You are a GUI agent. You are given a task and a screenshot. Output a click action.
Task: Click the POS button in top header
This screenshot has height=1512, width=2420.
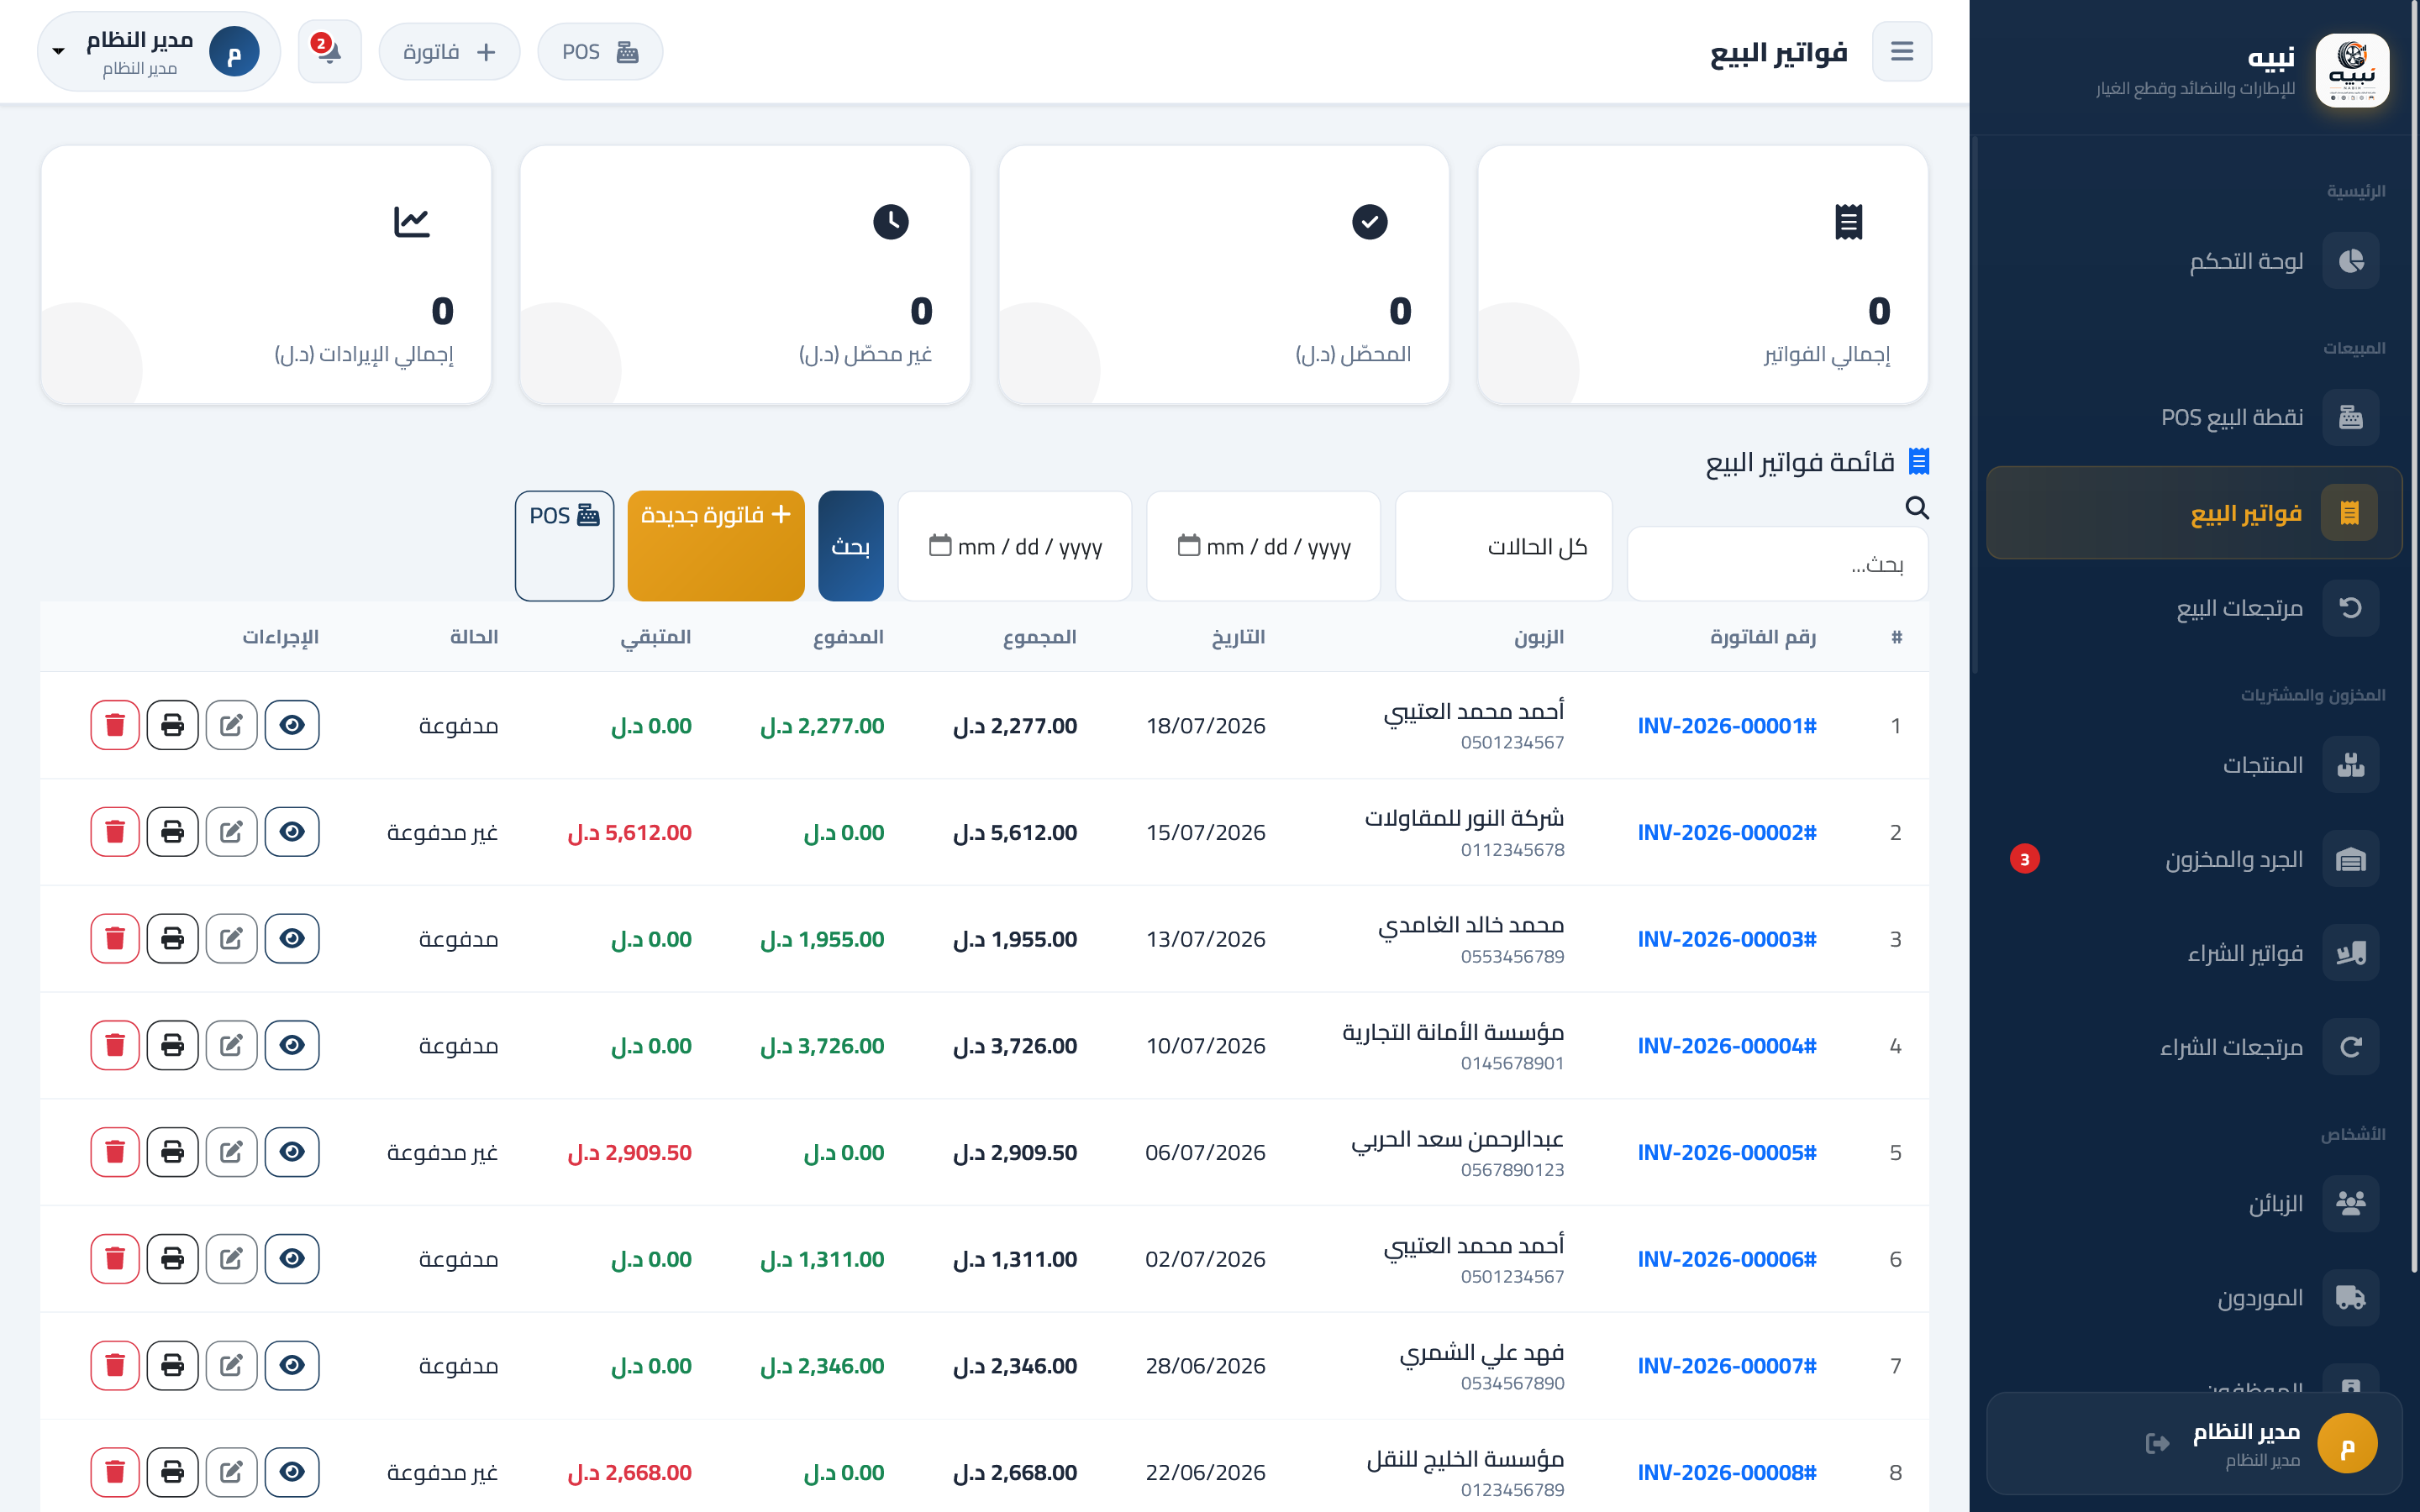click(600, 51)
